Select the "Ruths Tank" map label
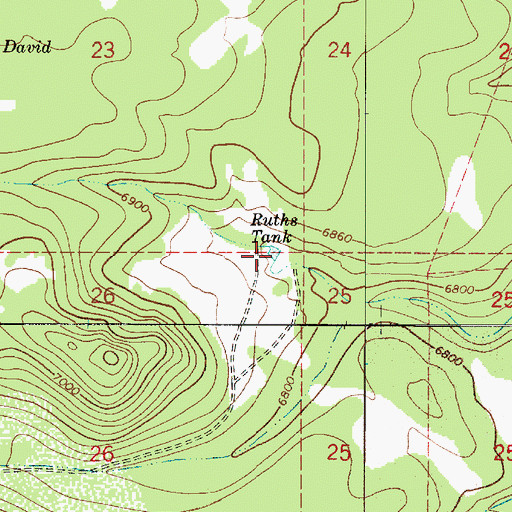The image size is (512, 512). coord(274,229)
